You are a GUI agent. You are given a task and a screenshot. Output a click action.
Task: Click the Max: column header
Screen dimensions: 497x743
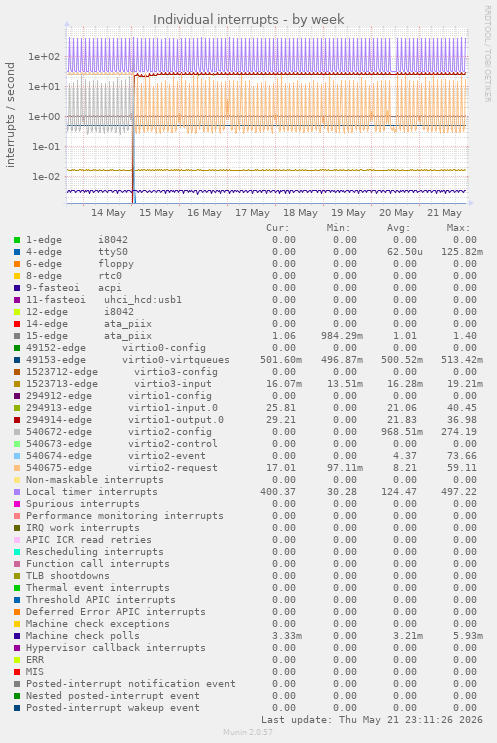(x=458, y=228)
